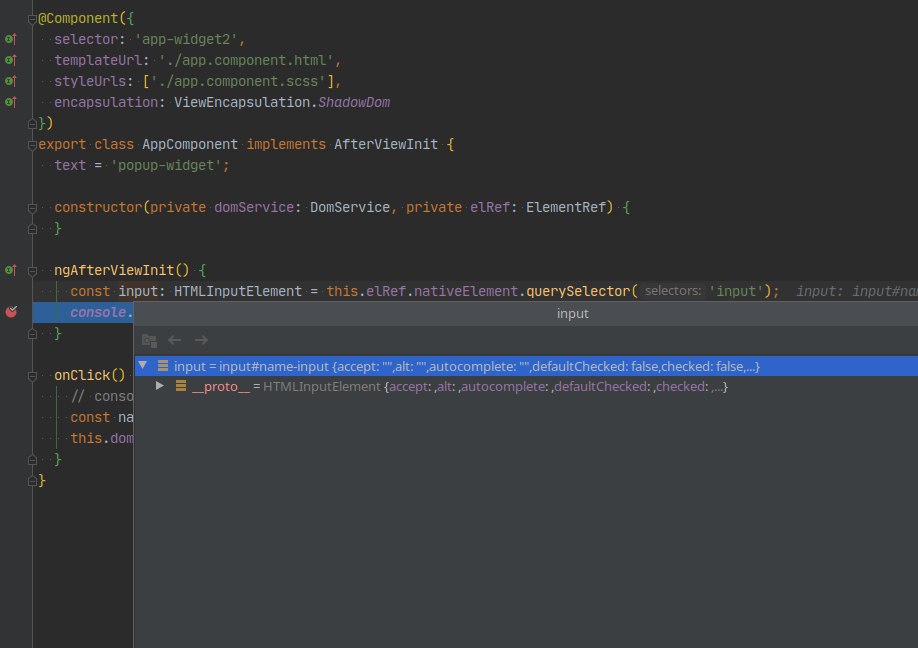Click the gutter marker beside the selector line
Screen dimensions: 918x648
(11, 39)
